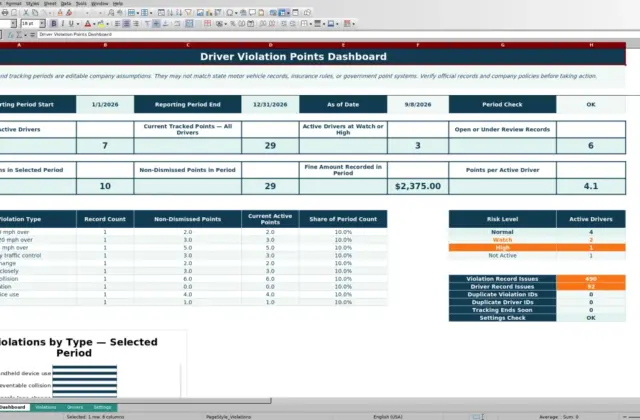Open background color dropdown arrow
The height and width of the screenshot is (420, 640).
107,24
